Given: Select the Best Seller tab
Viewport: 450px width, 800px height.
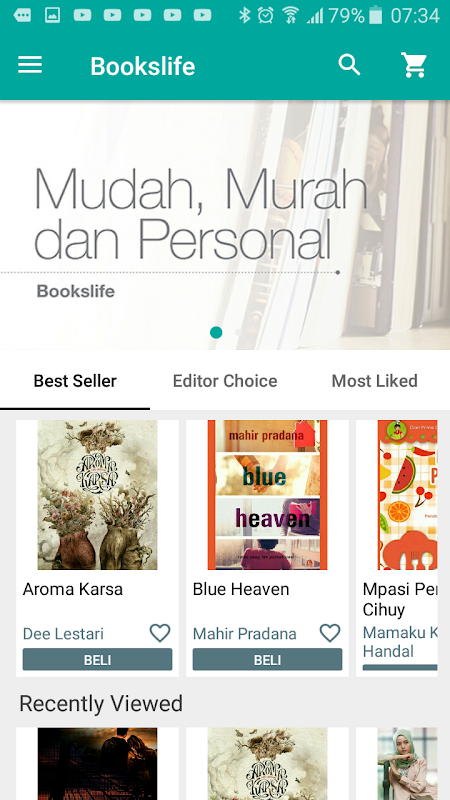Looking at the screenshot, I should click(75, 381).
